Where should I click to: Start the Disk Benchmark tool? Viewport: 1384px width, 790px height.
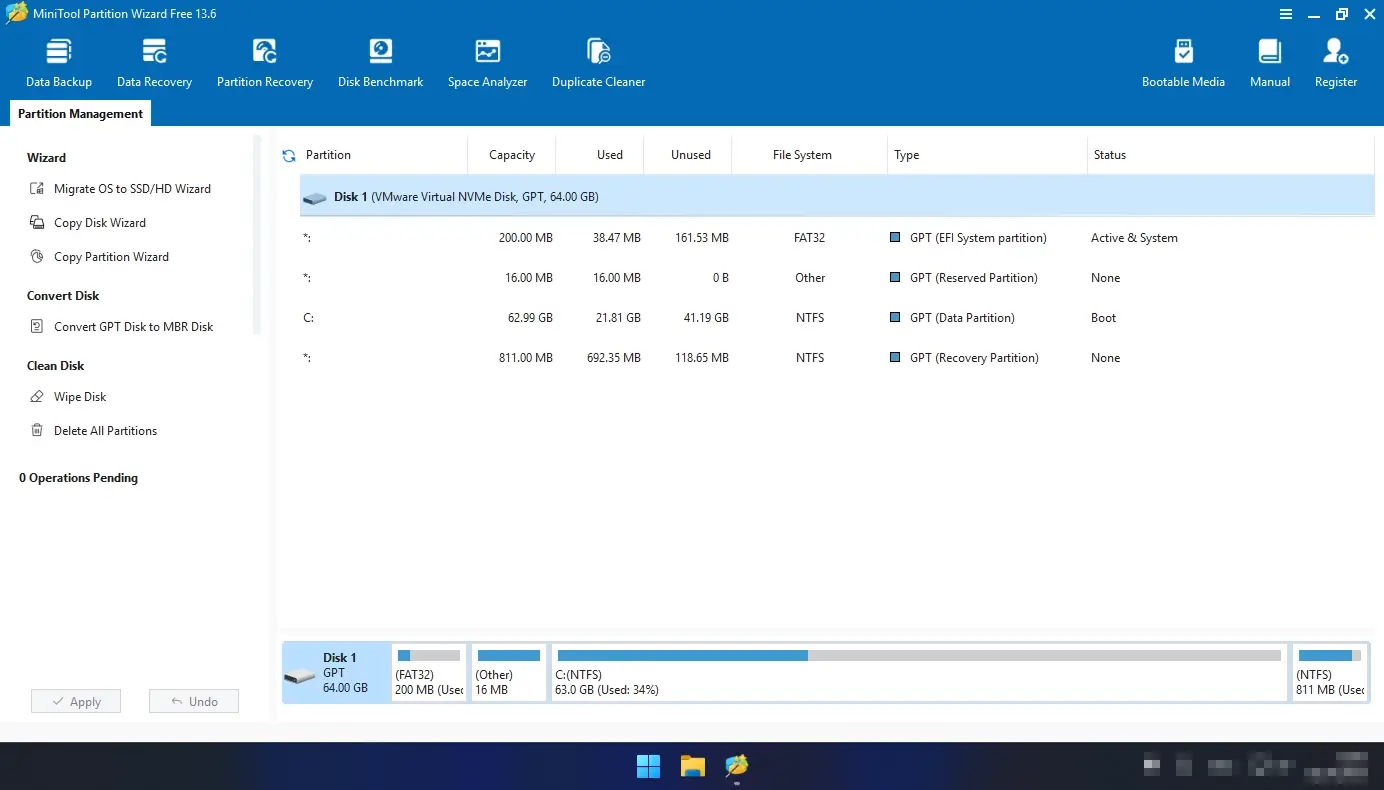pos(380,63)
